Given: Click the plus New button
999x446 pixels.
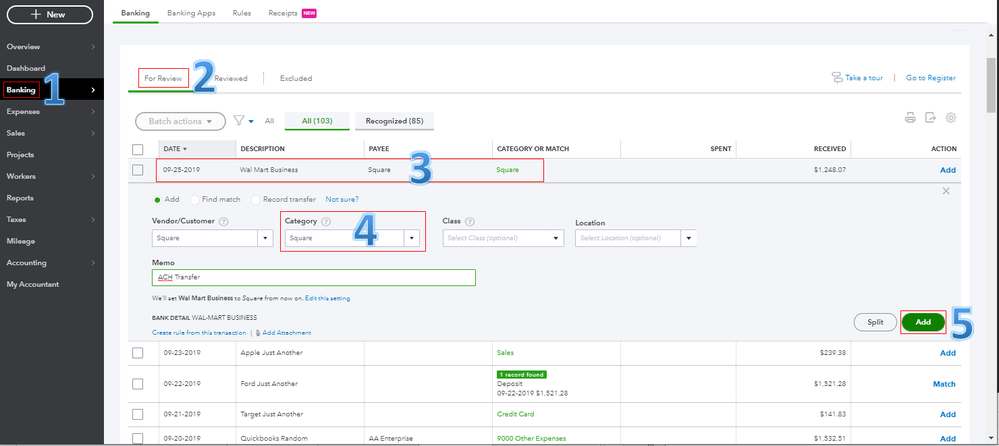Looking at the screenshot, I should [x=50, y=14].
